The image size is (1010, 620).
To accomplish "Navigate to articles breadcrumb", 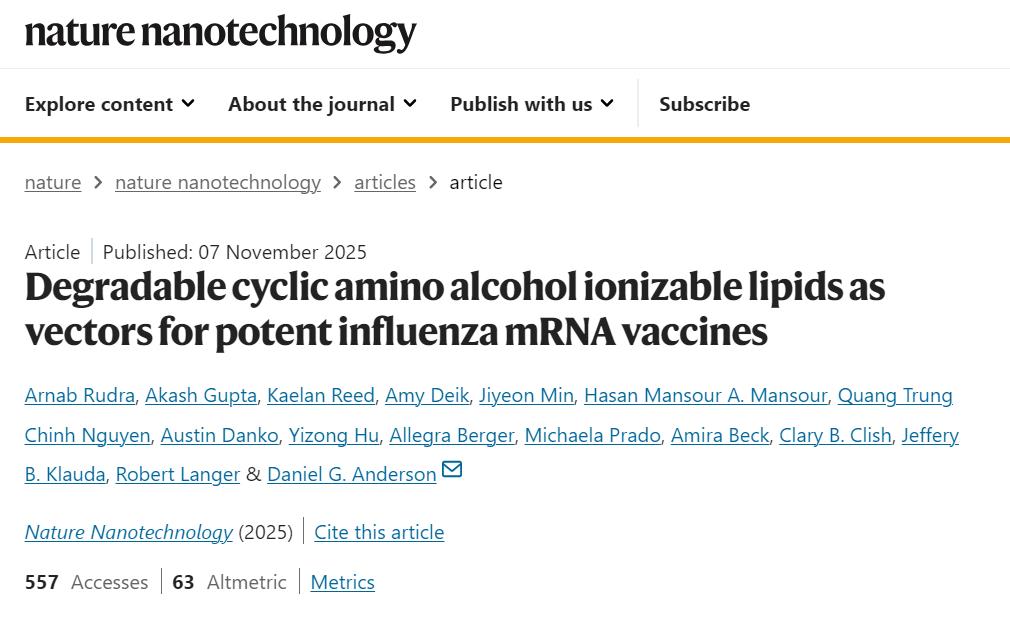I will (385, 182).
